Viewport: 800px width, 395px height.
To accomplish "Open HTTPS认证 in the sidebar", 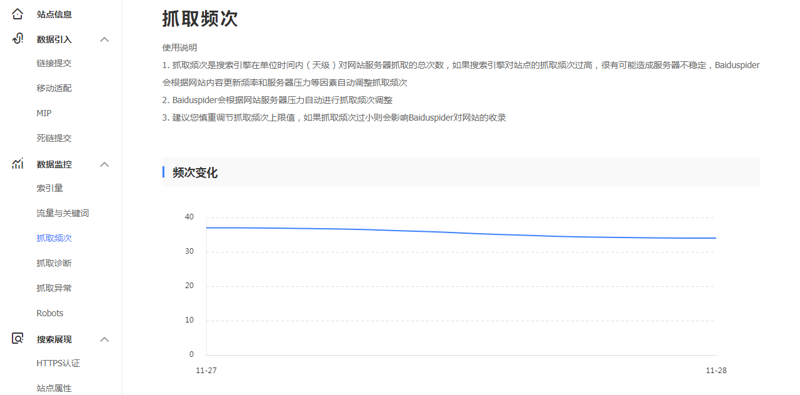I will pos(58,363).
